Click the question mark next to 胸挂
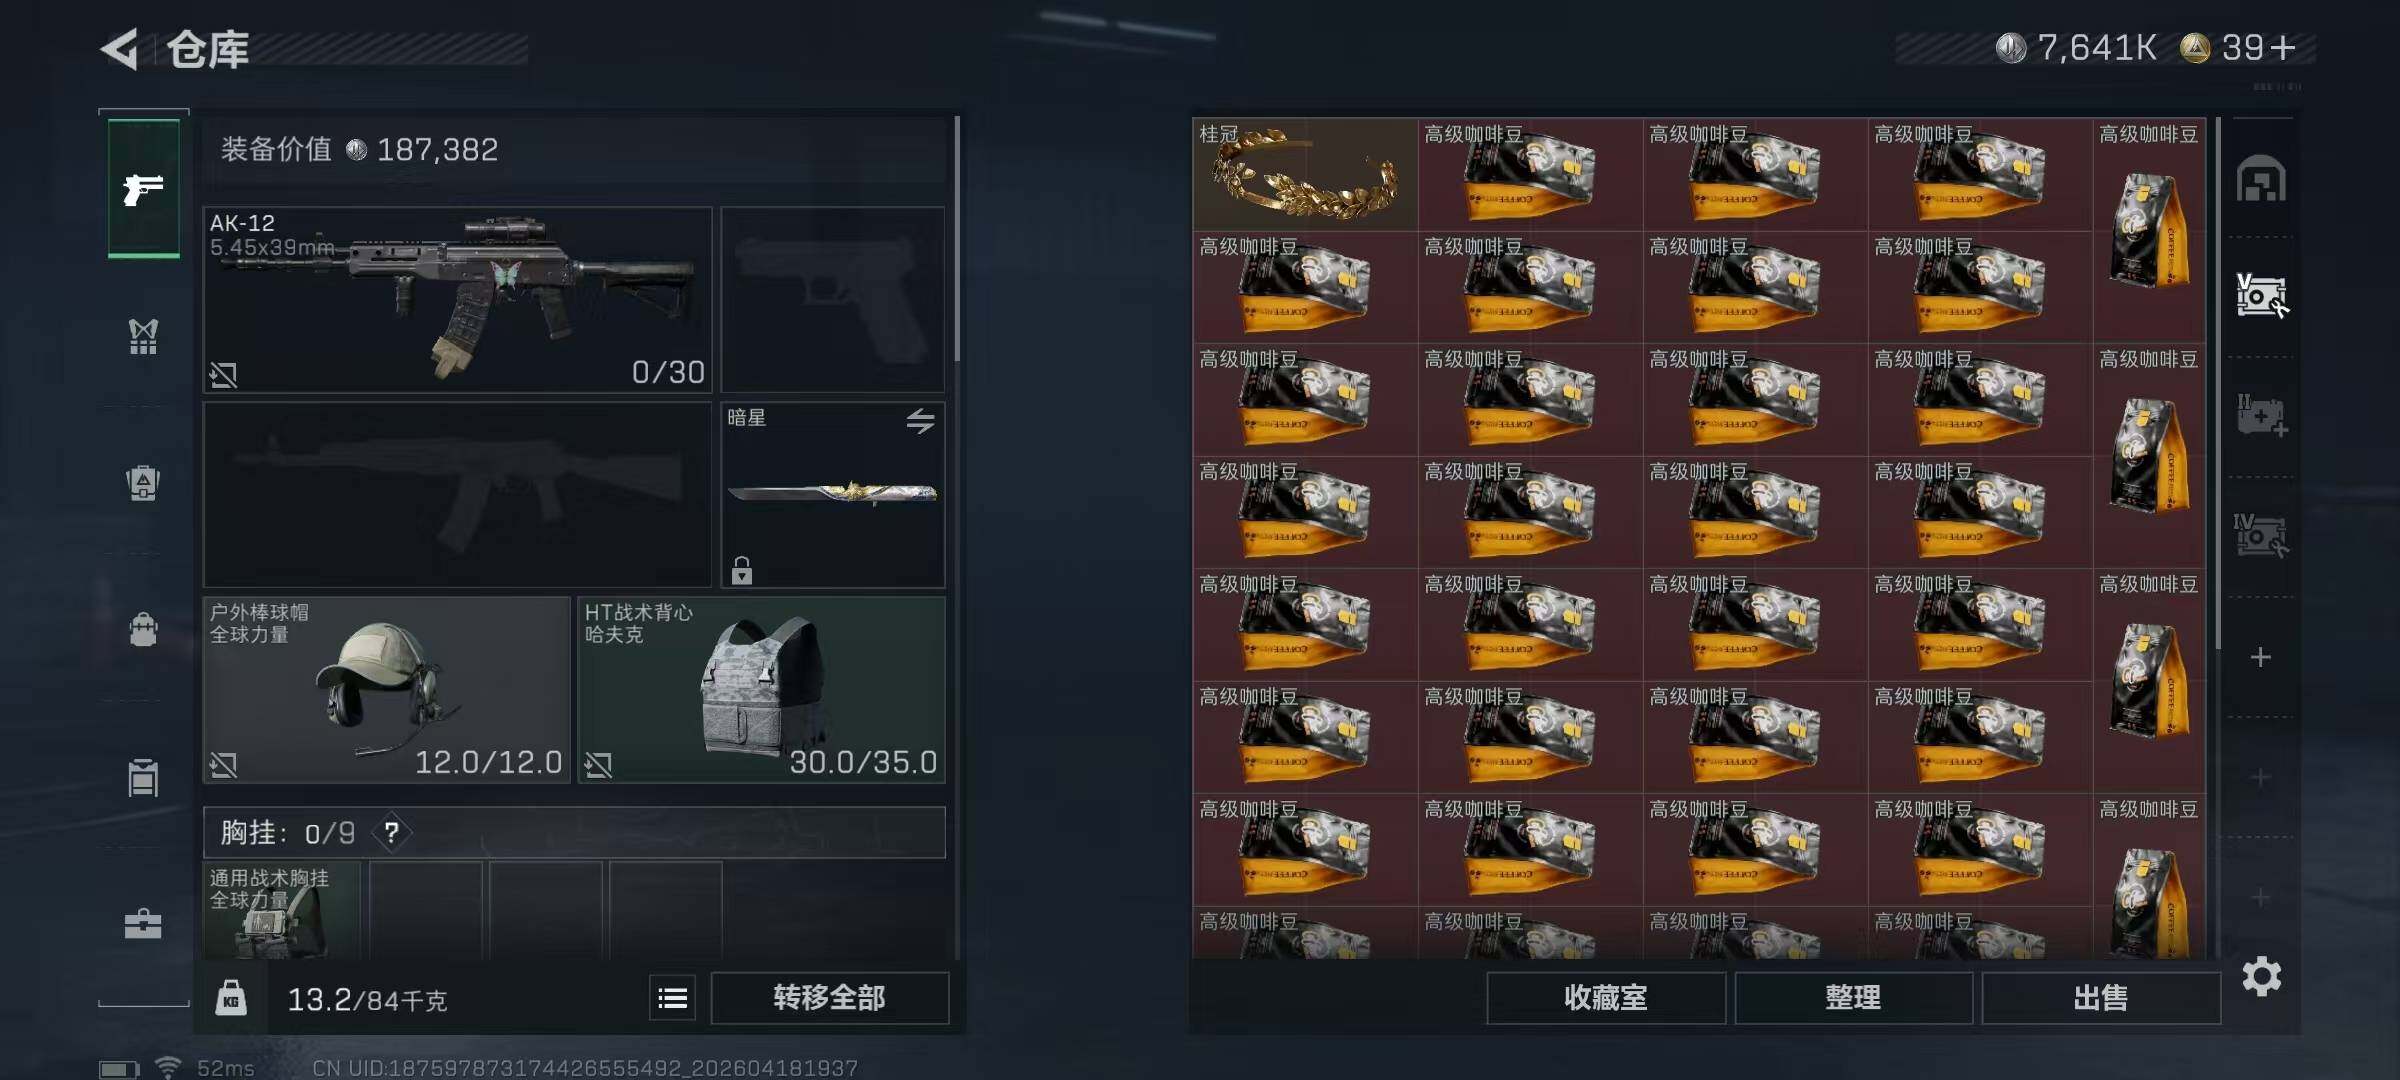 (391, 832)
